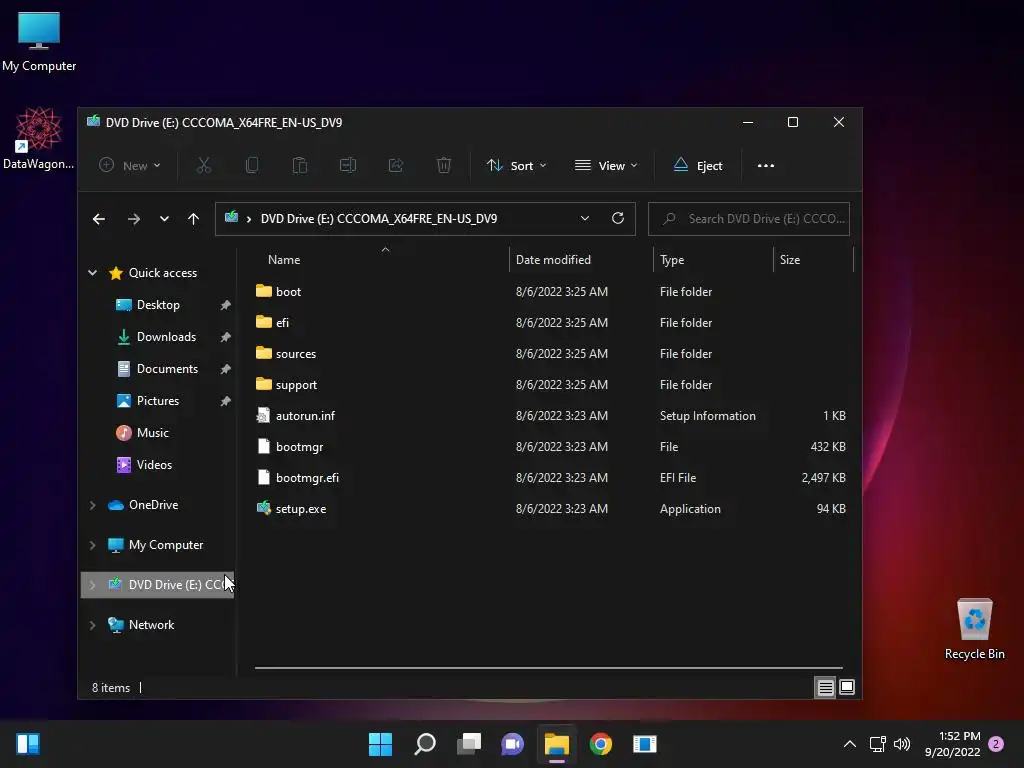This screenshot has width=1024, height=768.
Task: Select Desktop in Quick access
Action: [158, 305]
